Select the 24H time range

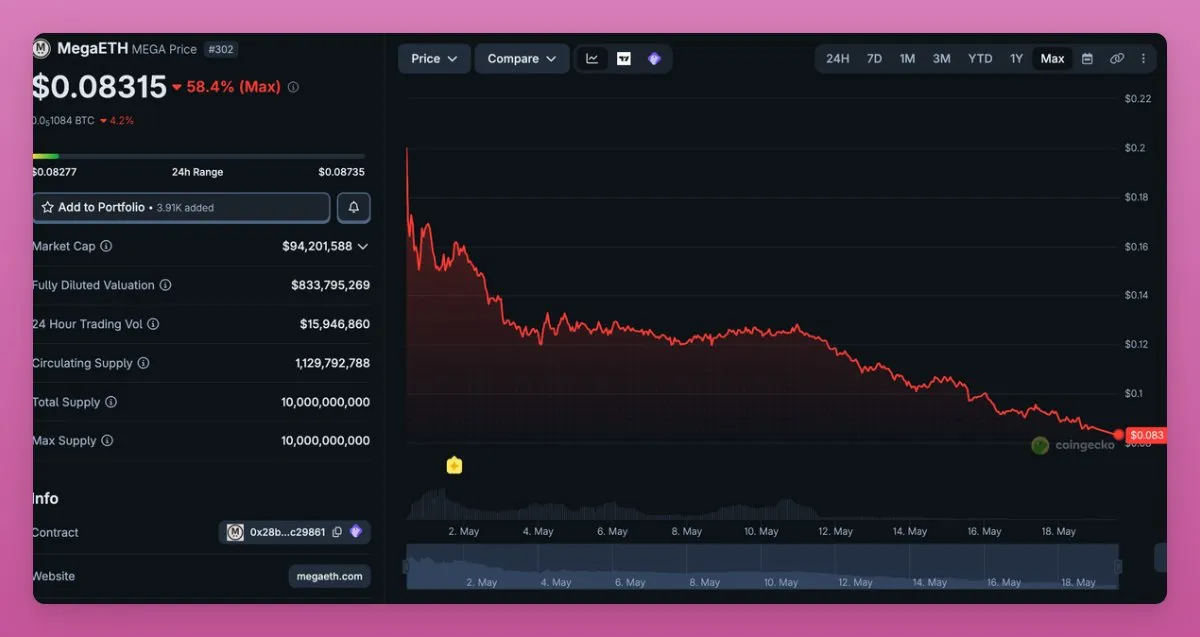pos(838,59)
